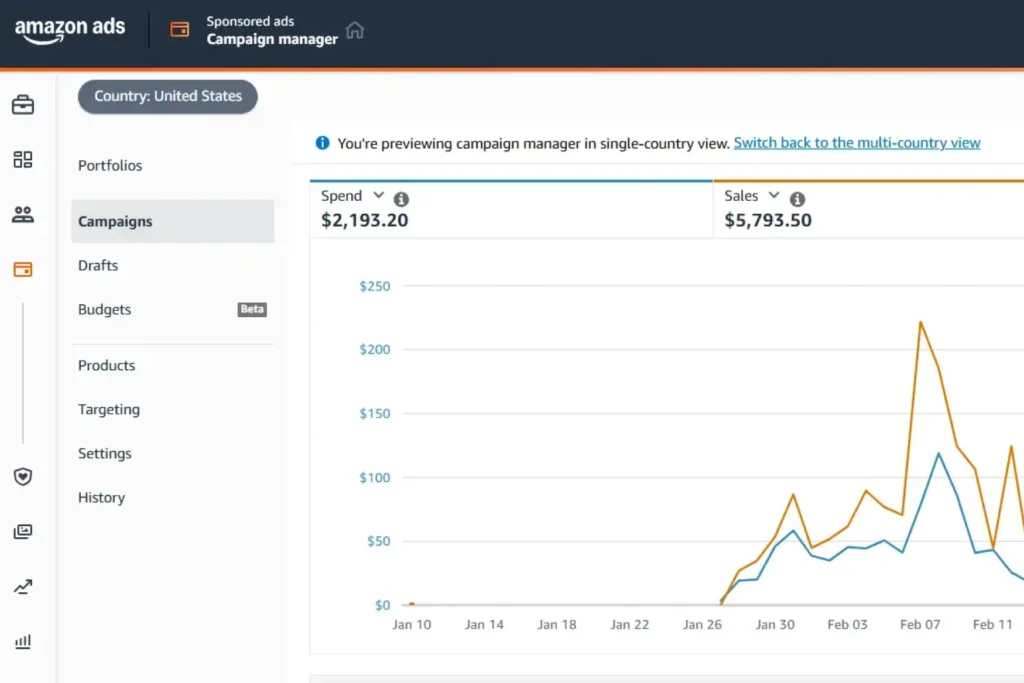
Task: Click the image gallery icon in sidebar
Action: click(23, 532)
